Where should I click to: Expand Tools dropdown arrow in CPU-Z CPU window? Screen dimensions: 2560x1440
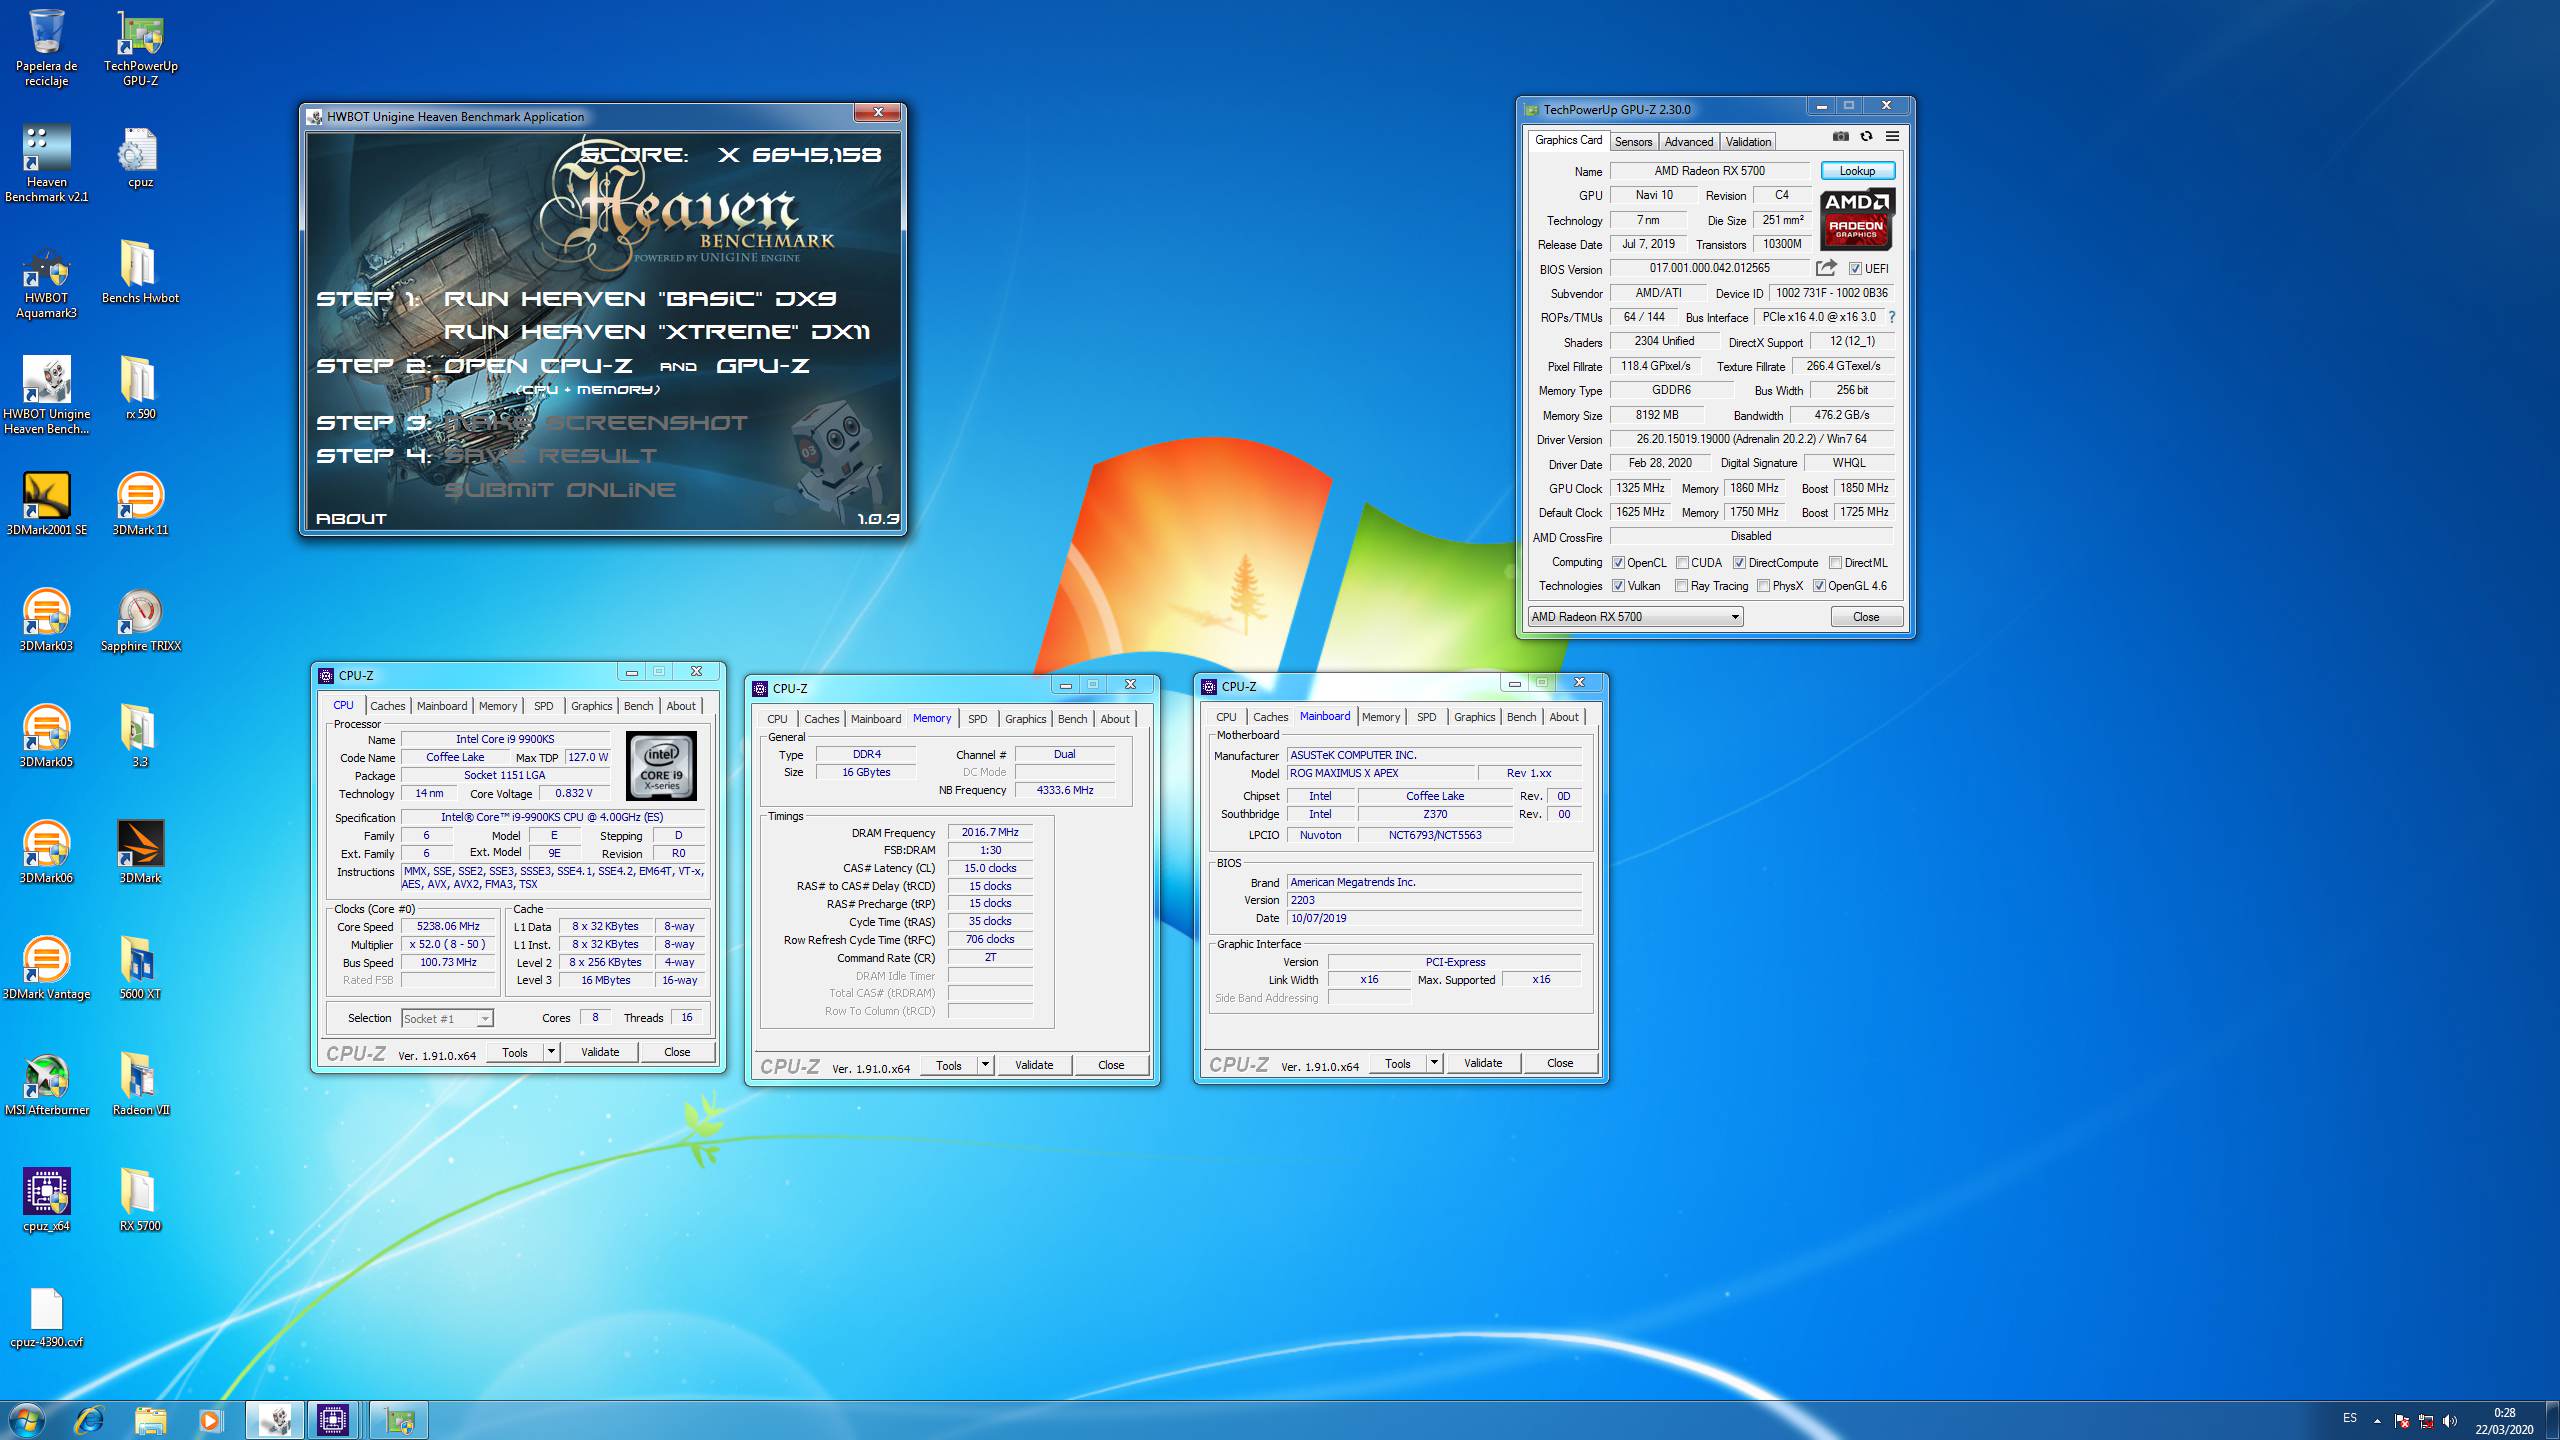coord(550,1052)
